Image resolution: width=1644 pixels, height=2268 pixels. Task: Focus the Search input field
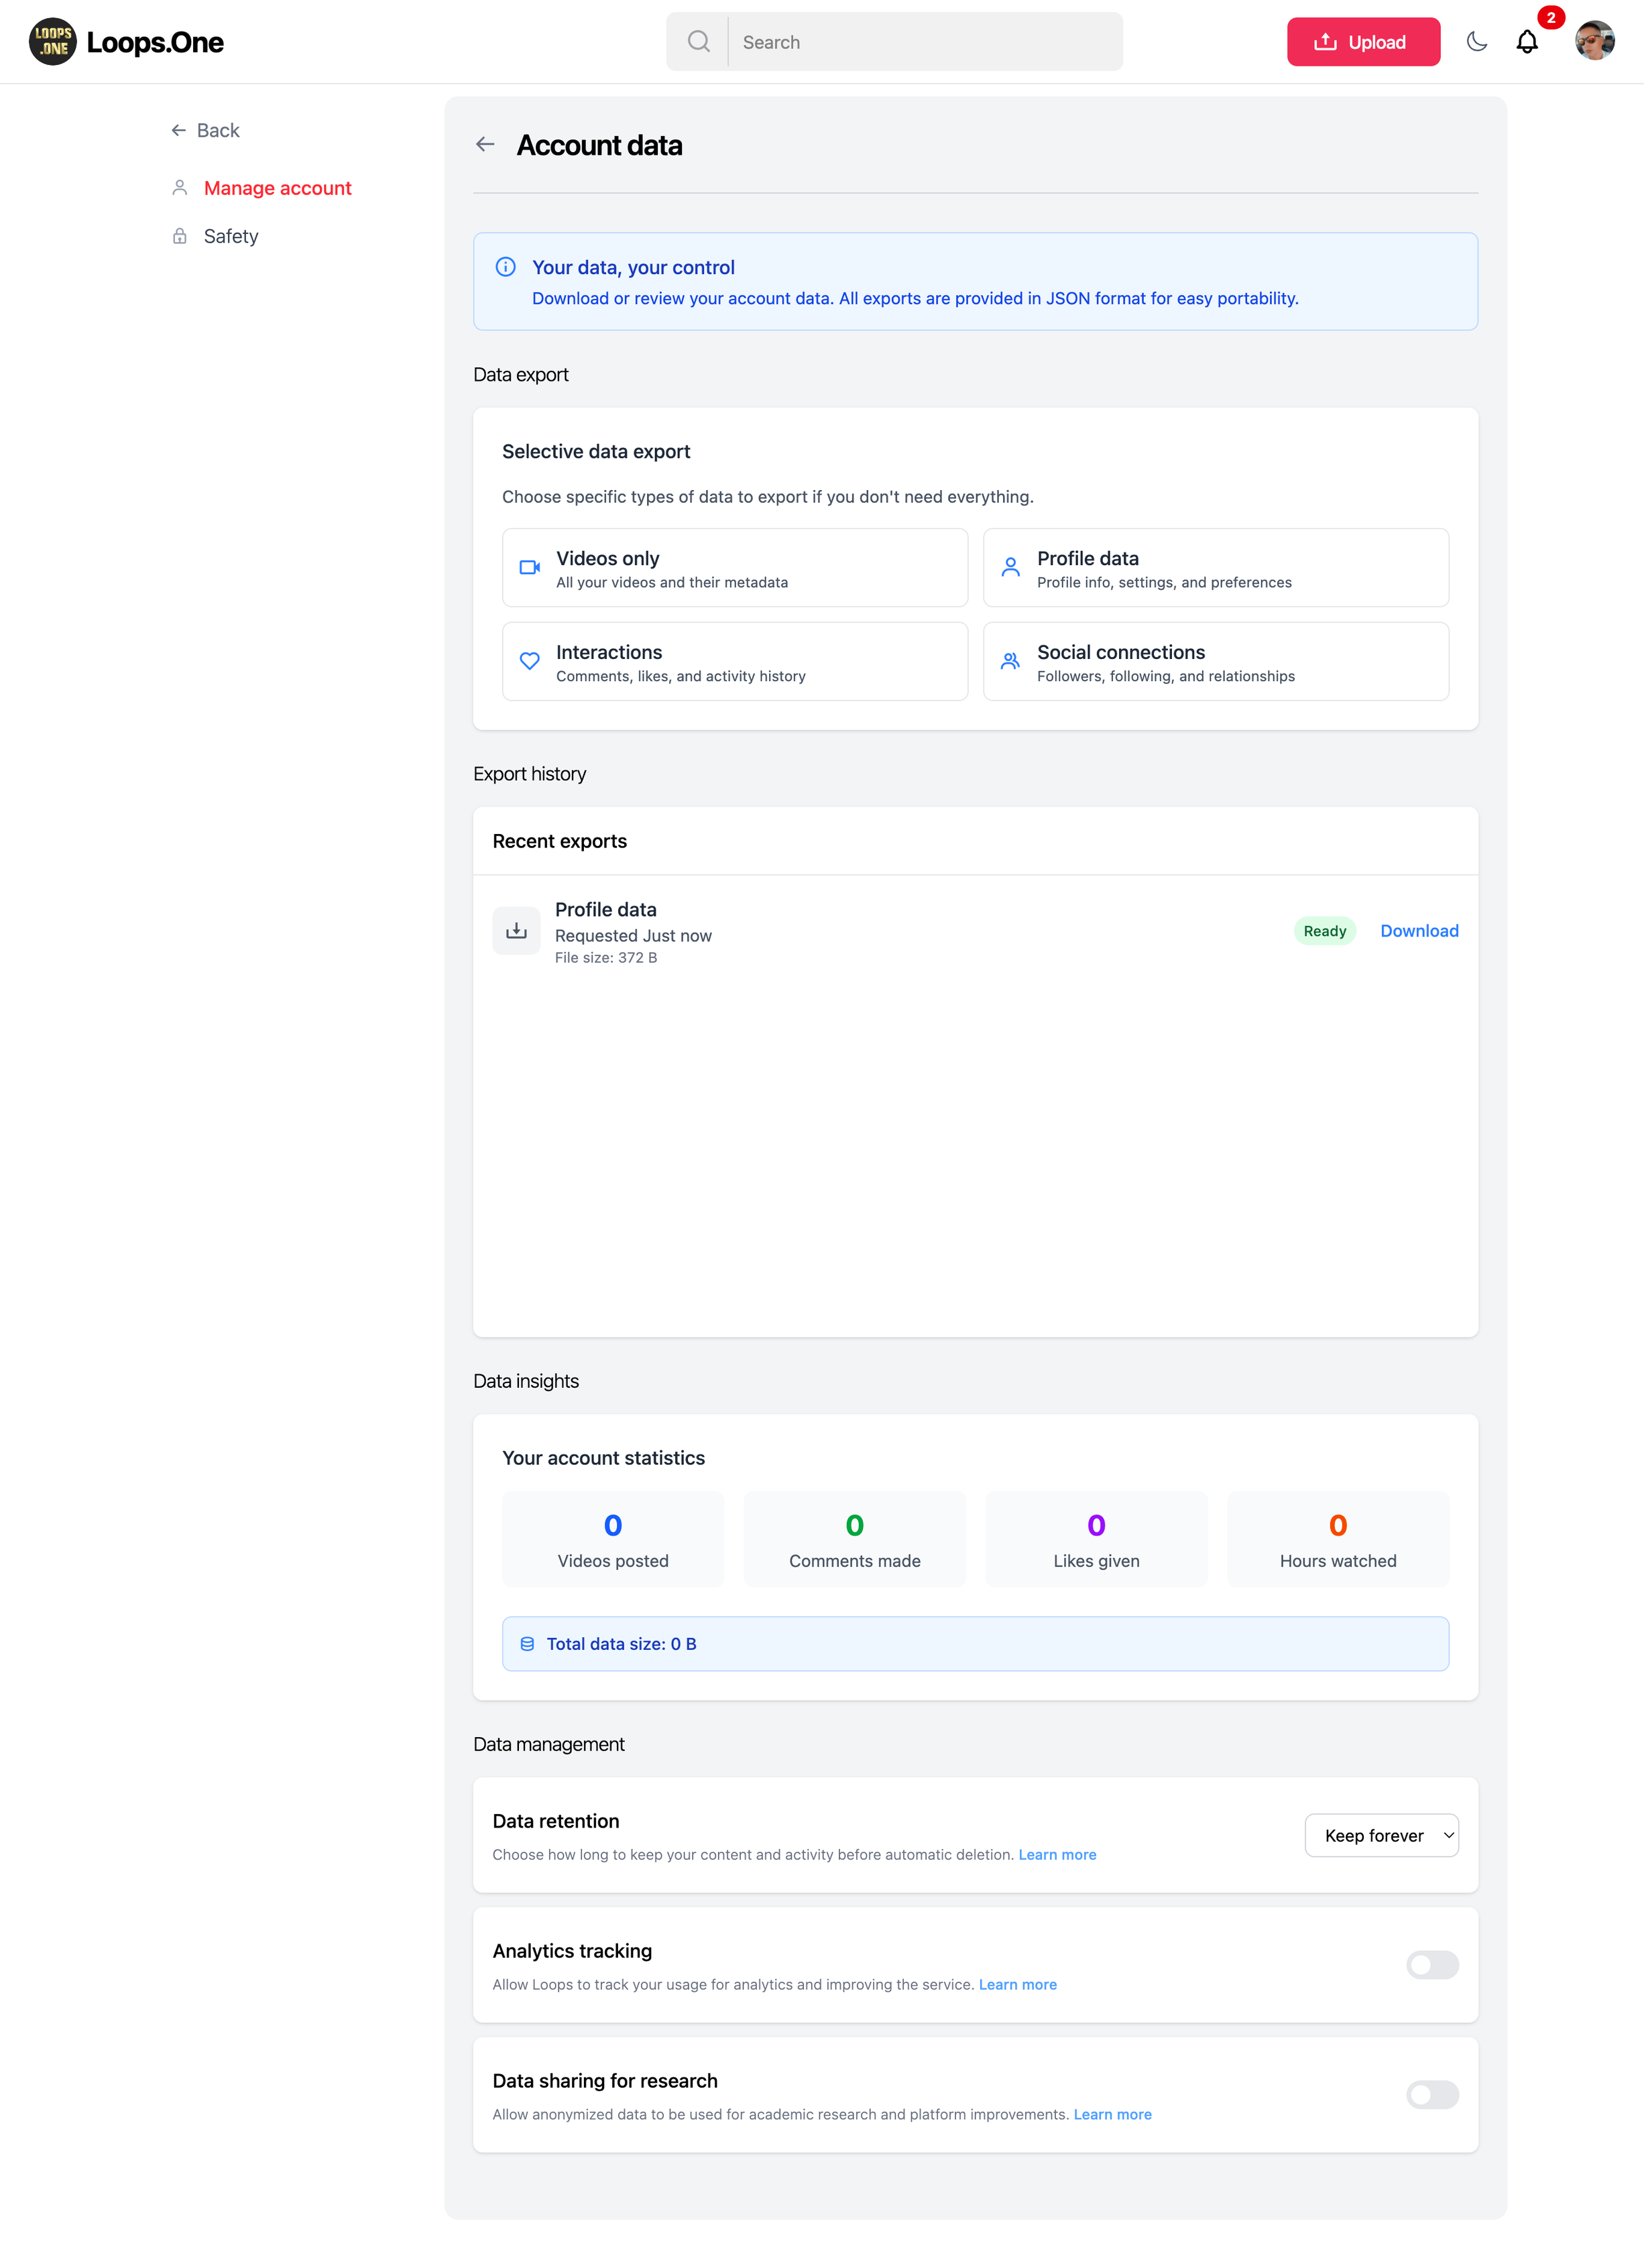click(x=924, y=42)
